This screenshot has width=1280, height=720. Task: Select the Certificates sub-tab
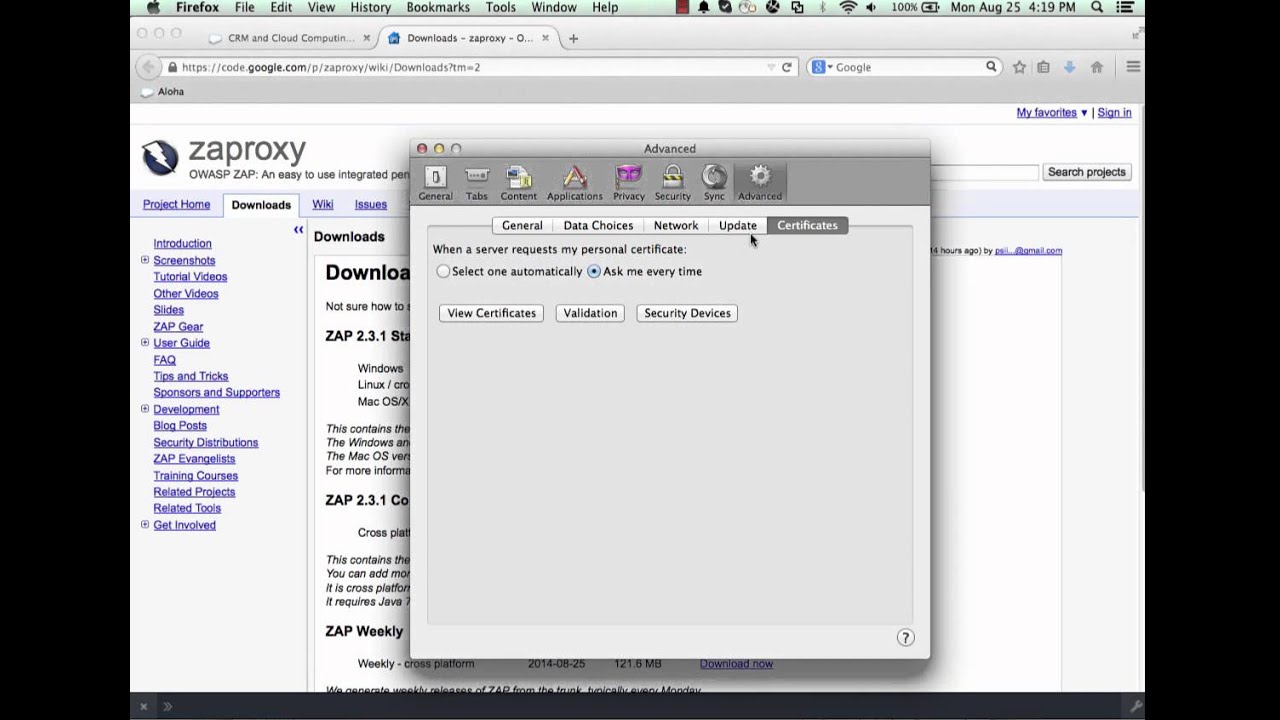807,225
